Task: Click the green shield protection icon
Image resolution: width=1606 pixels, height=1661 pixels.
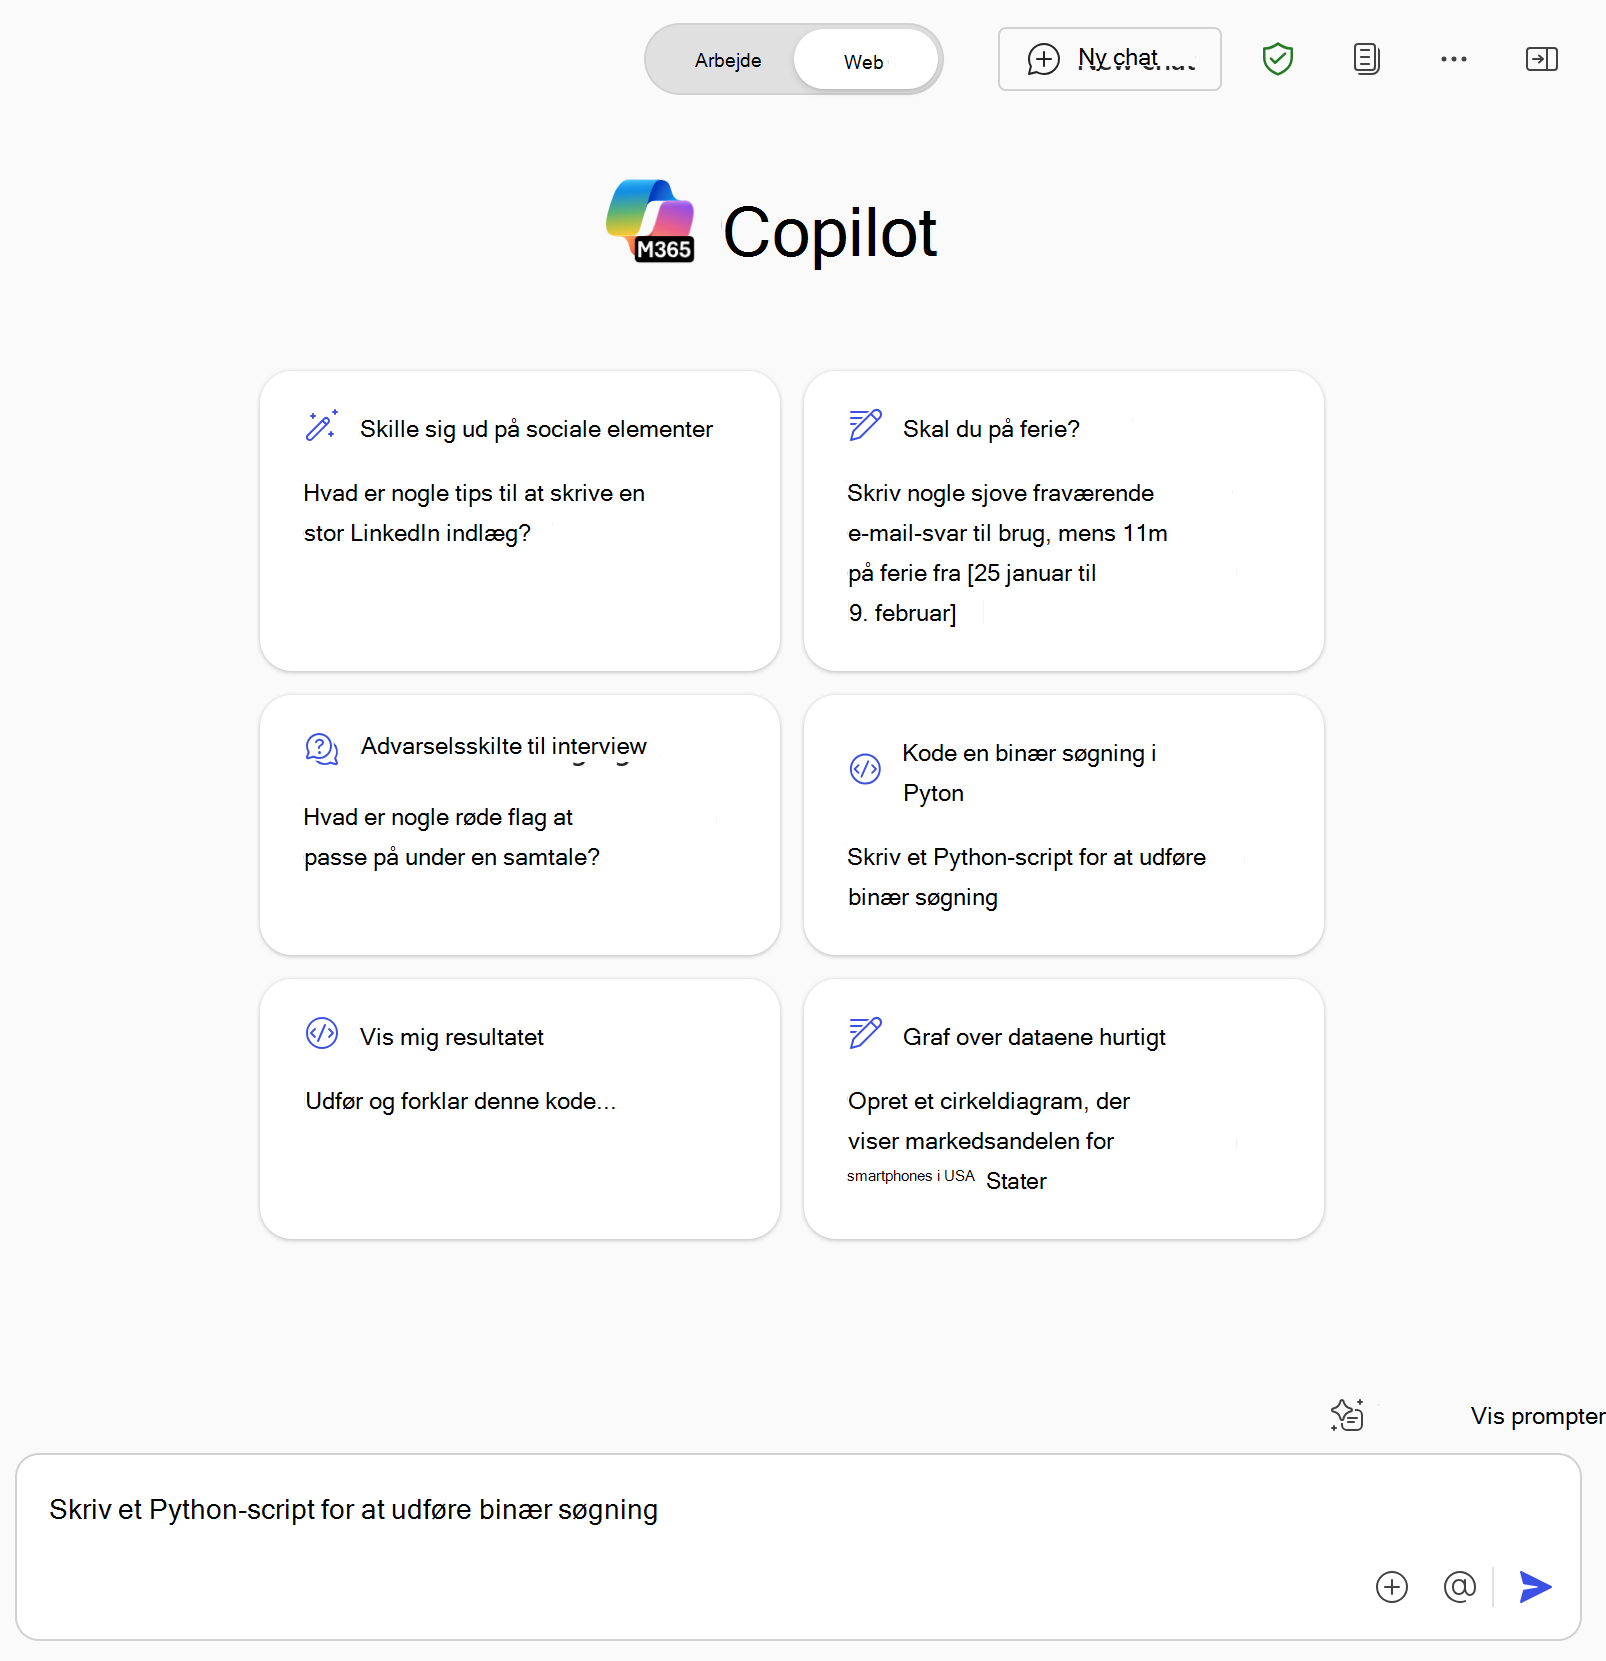Action: (1277, 59)
